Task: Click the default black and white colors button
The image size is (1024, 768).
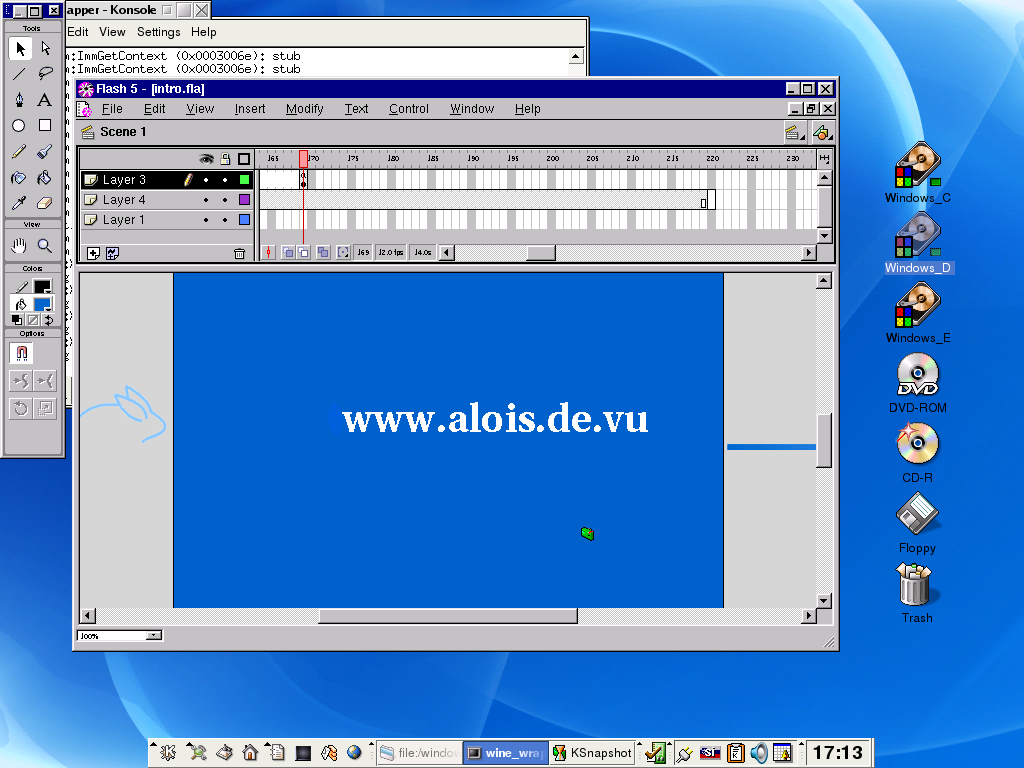Action: (17, 320)
